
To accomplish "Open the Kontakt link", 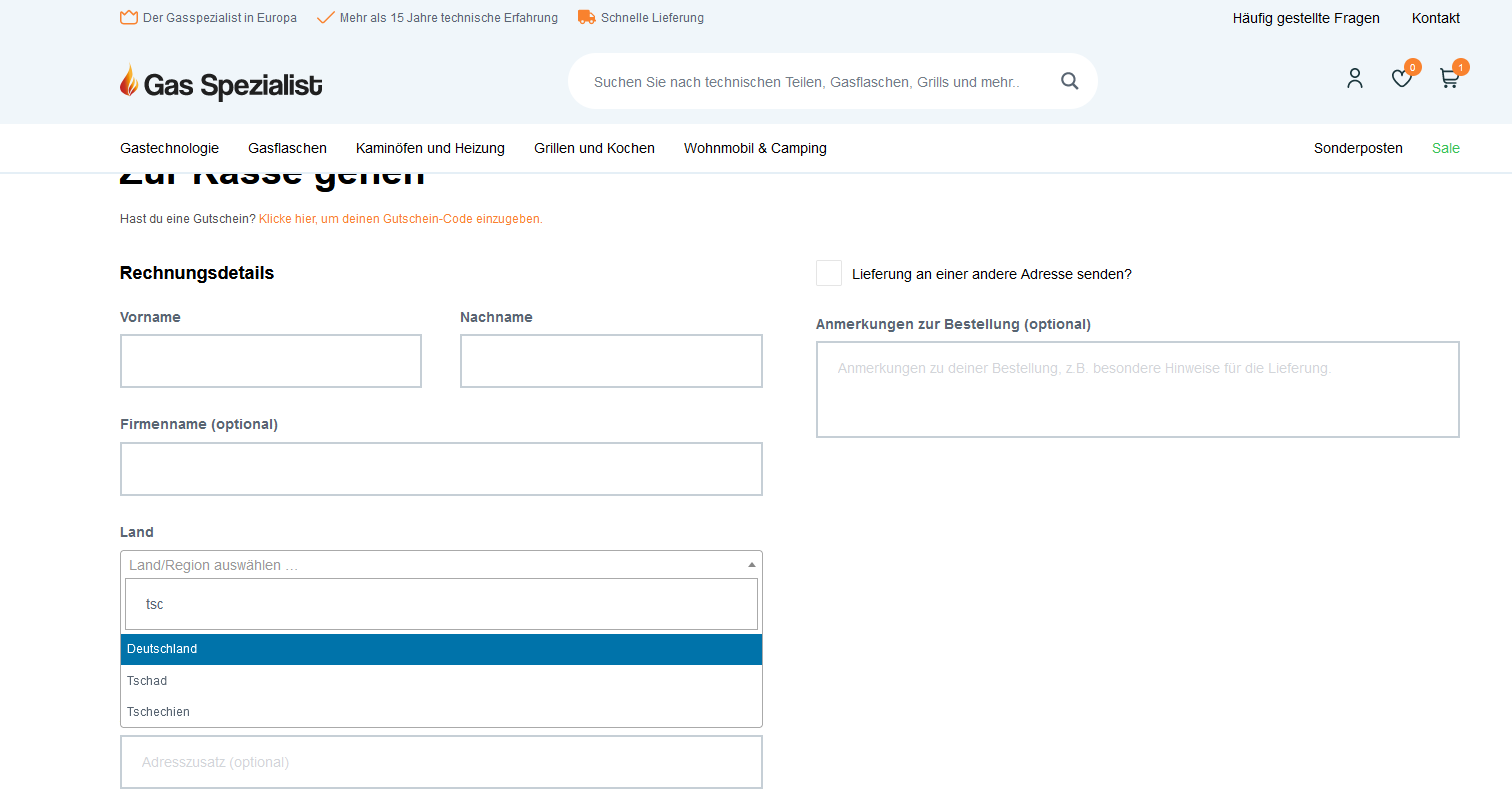I will pos(1436,18).
